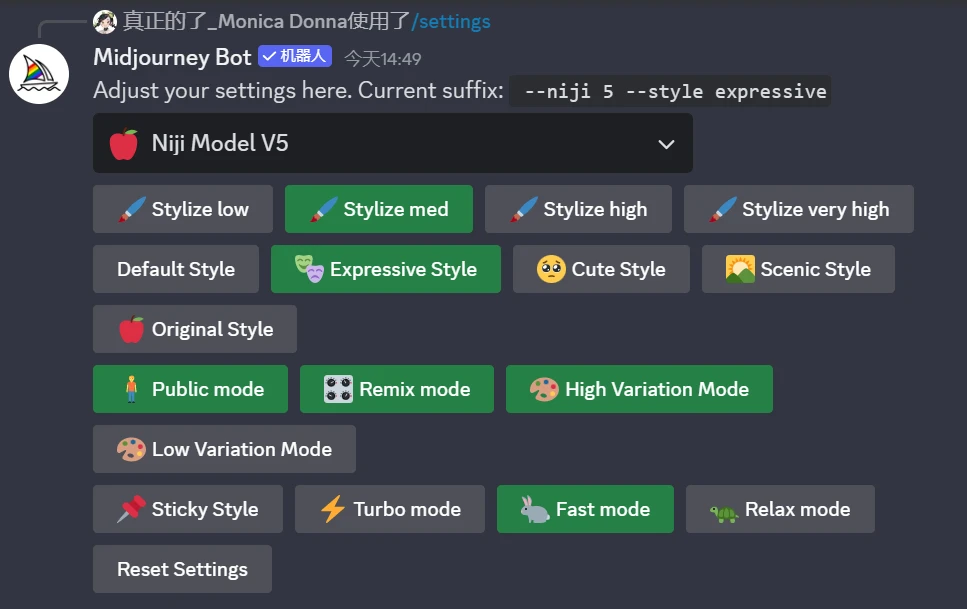Choose Original Style

coord(195,329)
